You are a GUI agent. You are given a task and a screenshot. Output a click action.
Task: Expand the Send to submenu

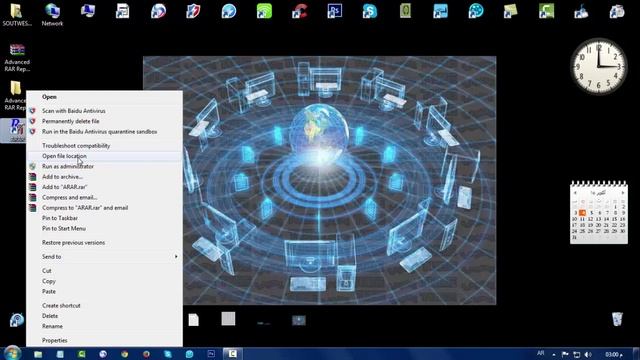click(104, 257)
